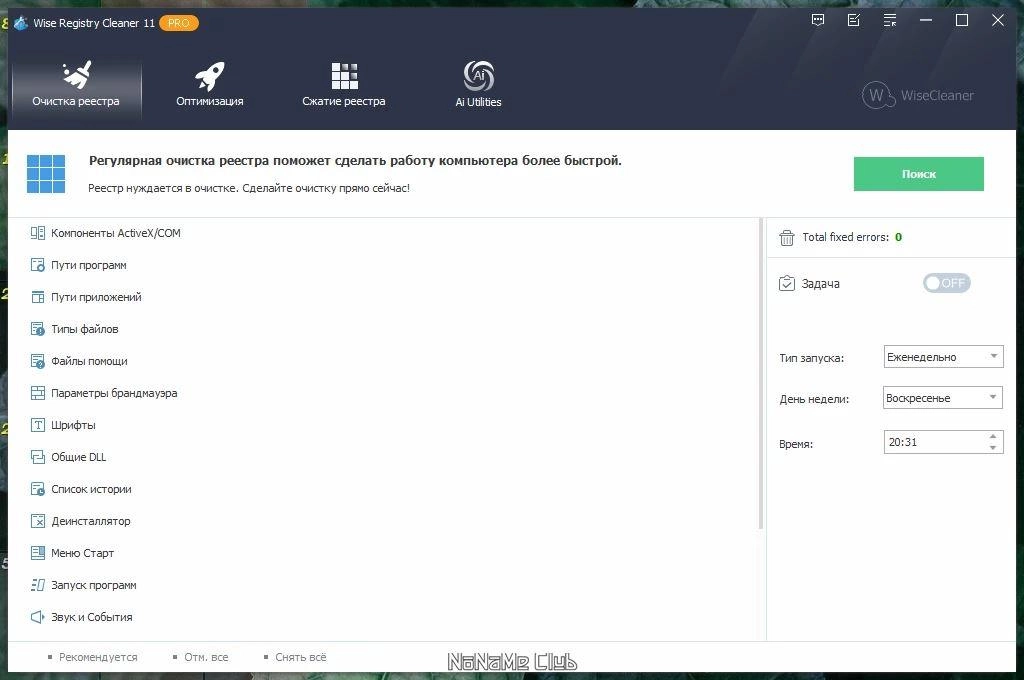This screenshot has height=680, width=1024.
Task: Open the Сжатие реестра tab
Action: click(x=344, y=86)
